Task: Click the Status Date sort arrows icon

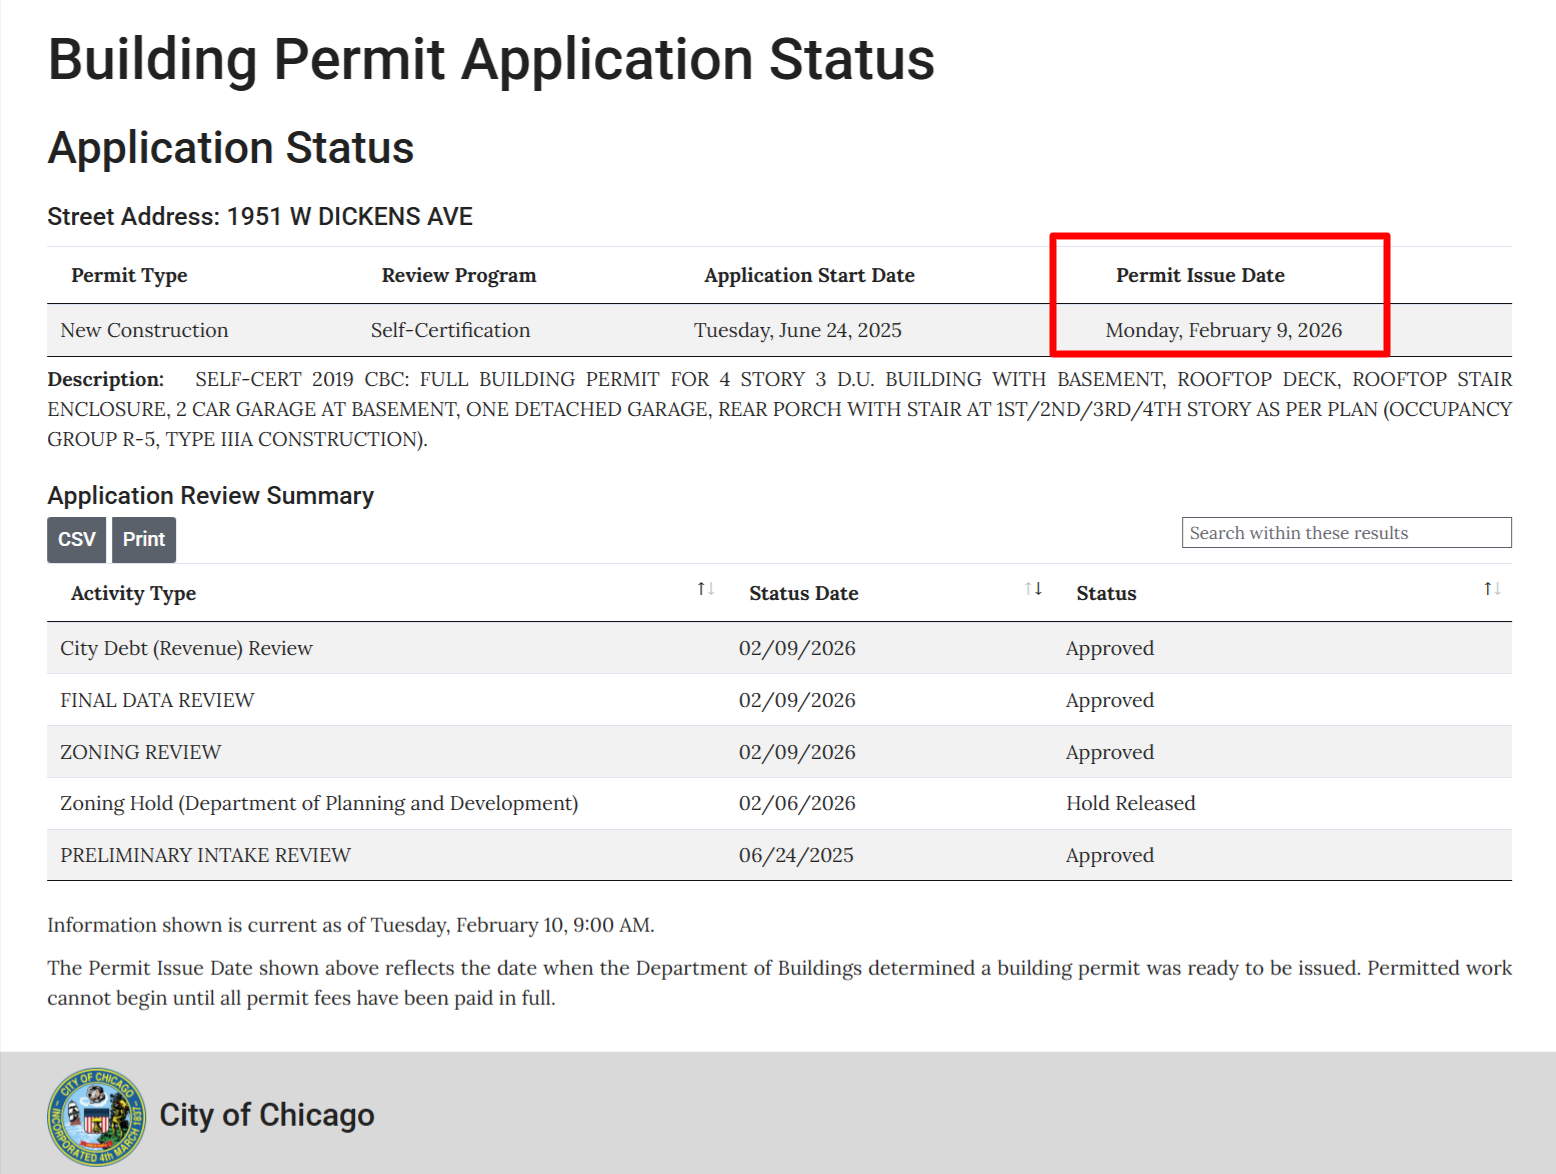Action: click(x=1034, y=589)
